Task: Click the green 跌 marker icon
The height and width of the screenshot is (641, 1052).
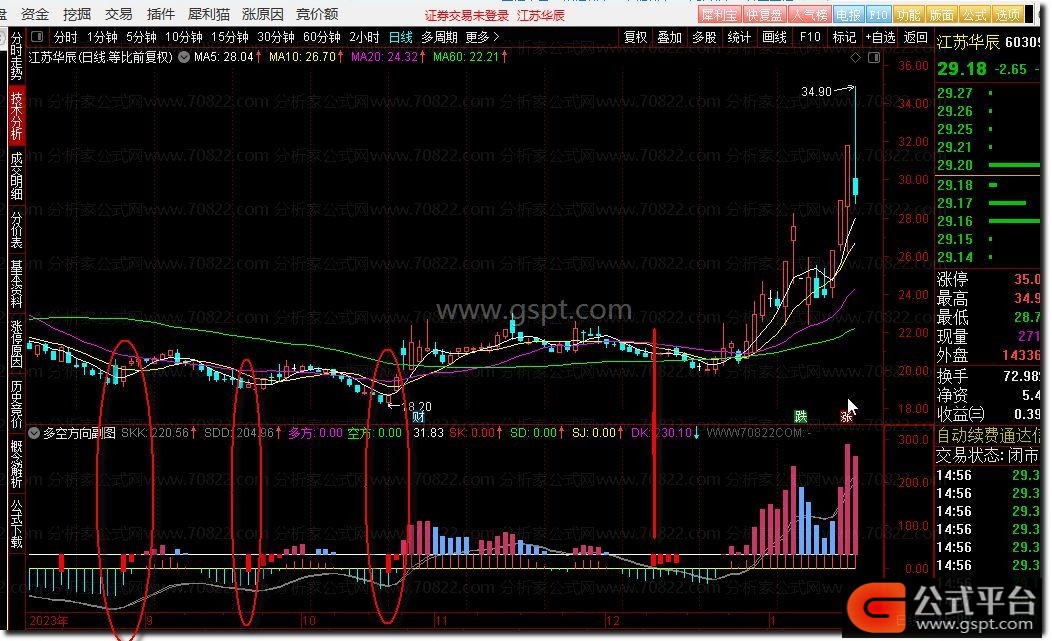Action: 800,417
